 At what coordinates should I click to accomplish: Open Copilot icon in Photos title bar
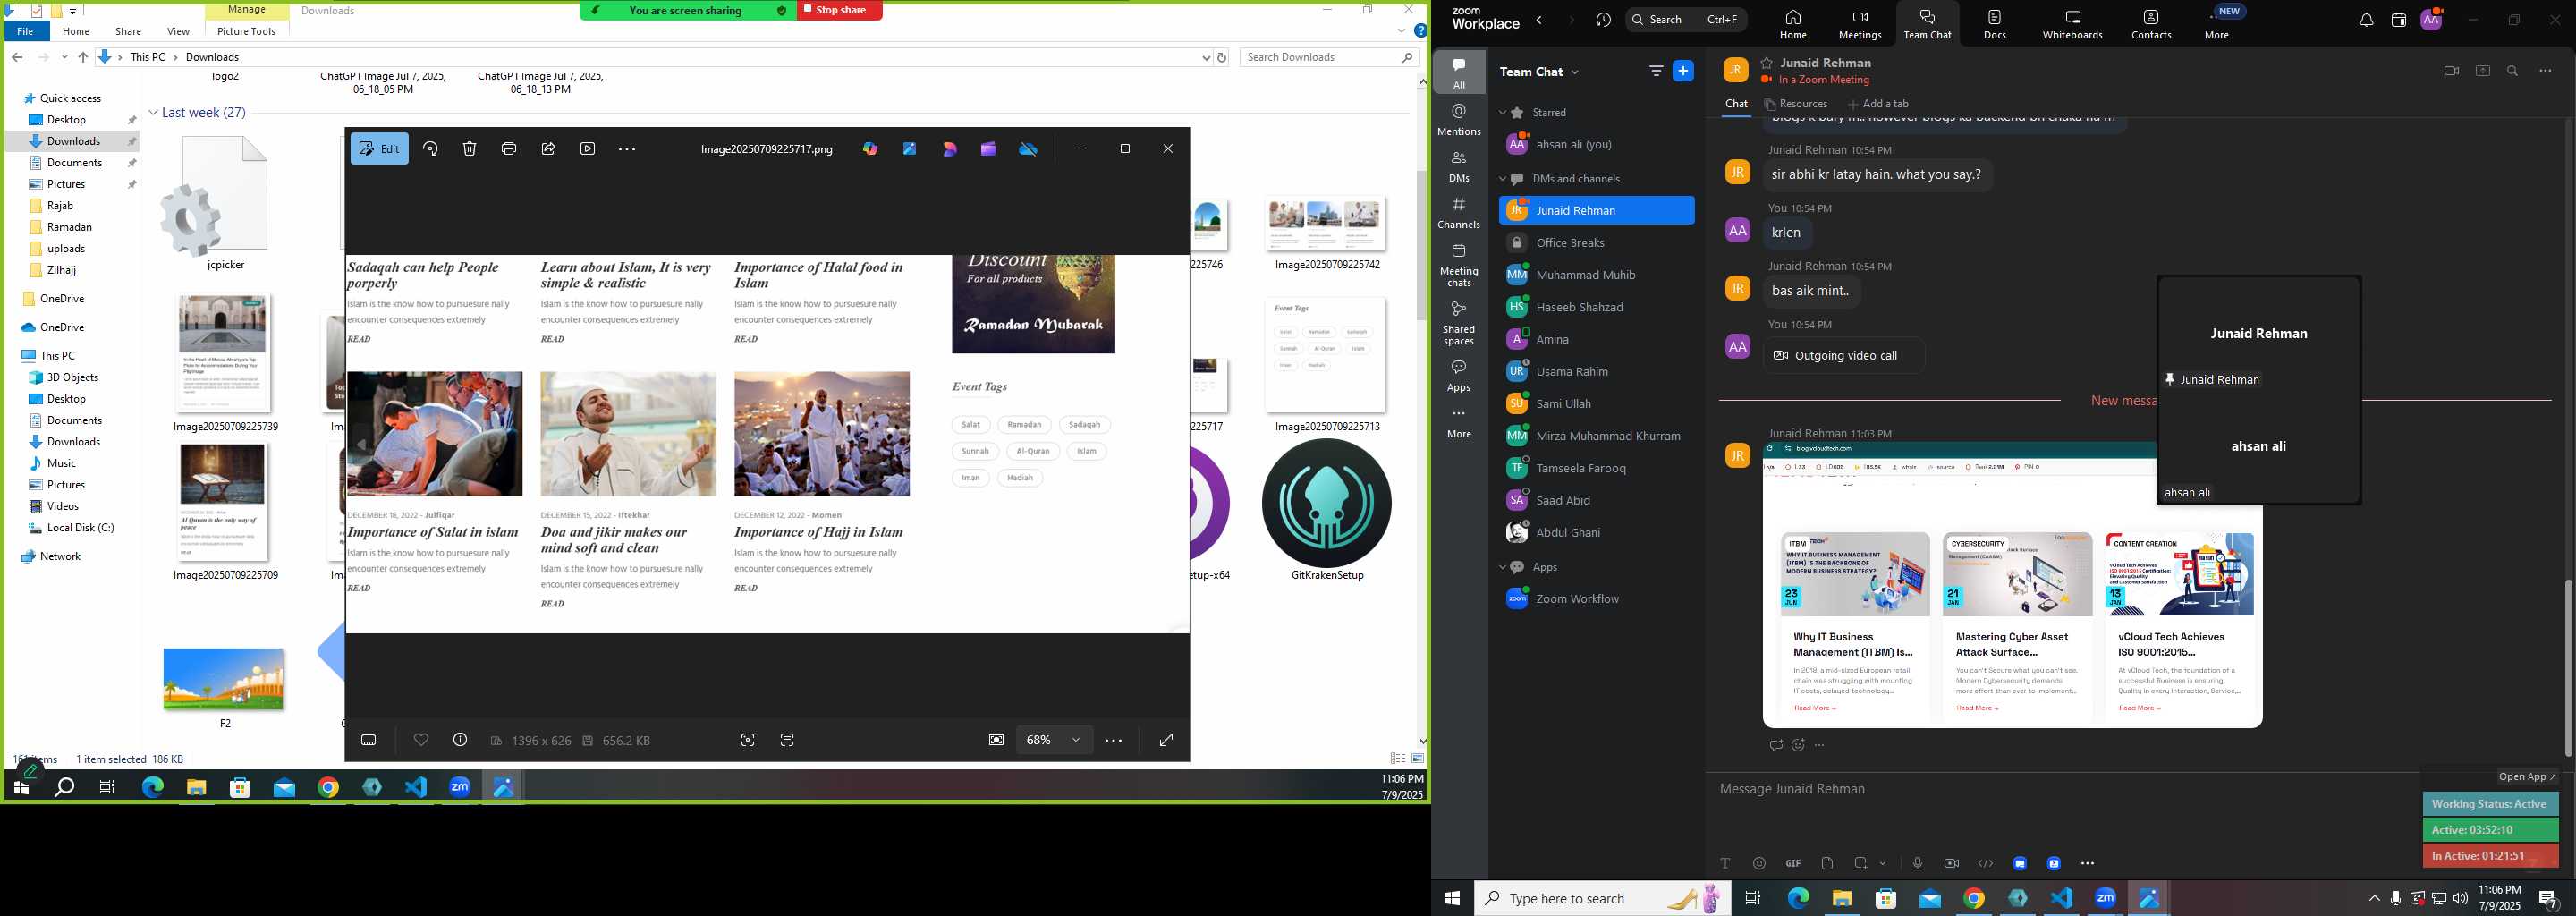(870, 149)
